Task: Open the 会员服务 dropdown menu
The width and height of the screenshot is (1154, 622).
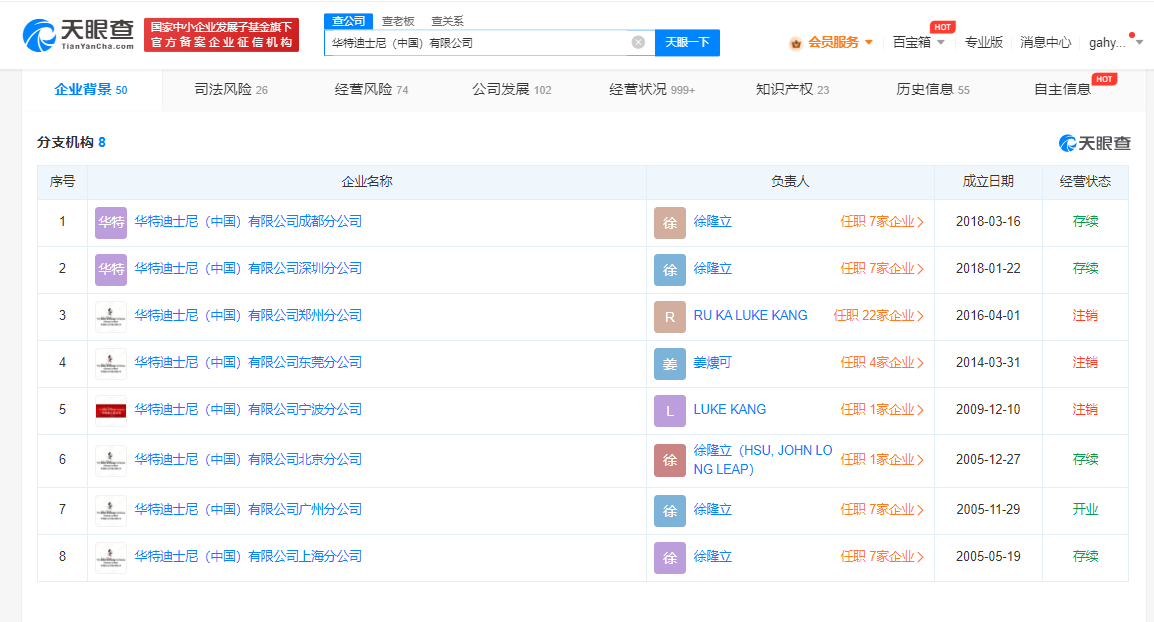Action: (x=840, y=43)
